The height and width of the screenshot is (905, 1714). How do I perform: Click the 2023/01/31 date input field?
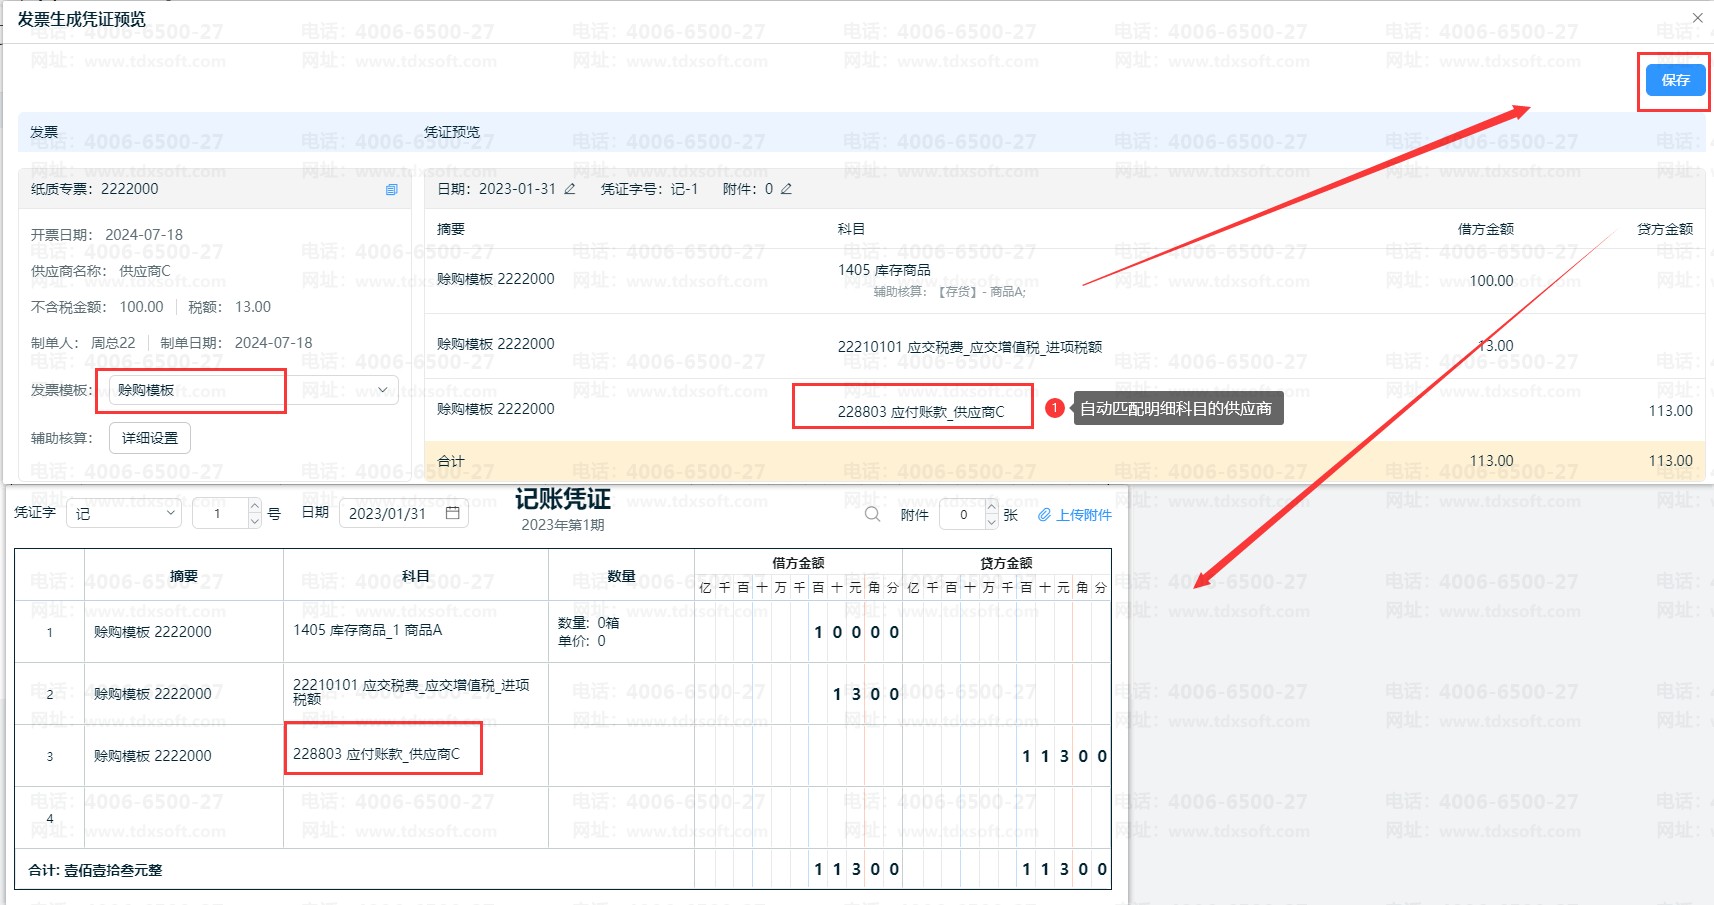[388, 513]
